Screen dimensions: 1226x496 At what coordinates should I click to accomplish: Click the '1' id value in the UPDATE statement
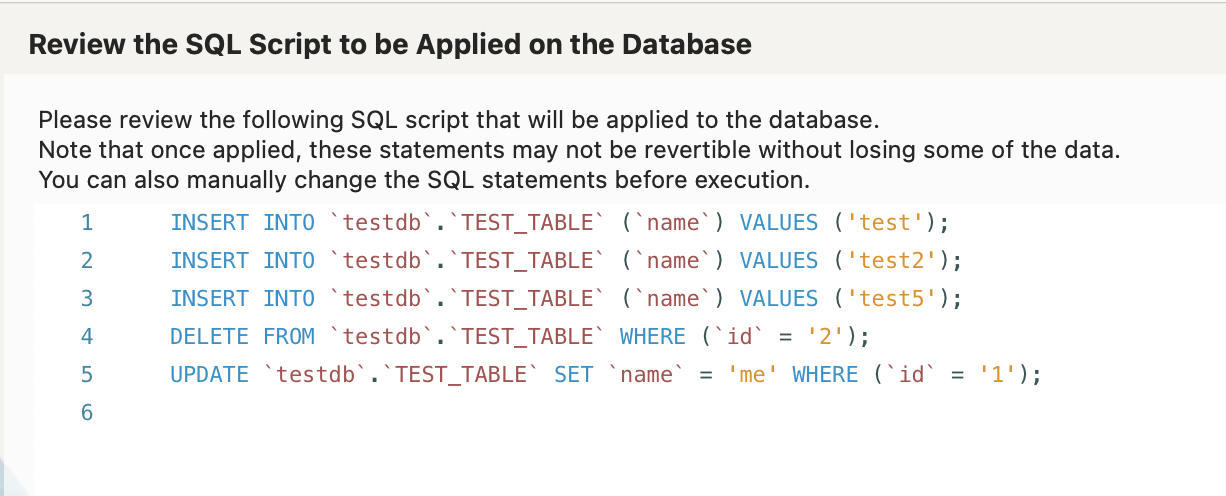997,374
